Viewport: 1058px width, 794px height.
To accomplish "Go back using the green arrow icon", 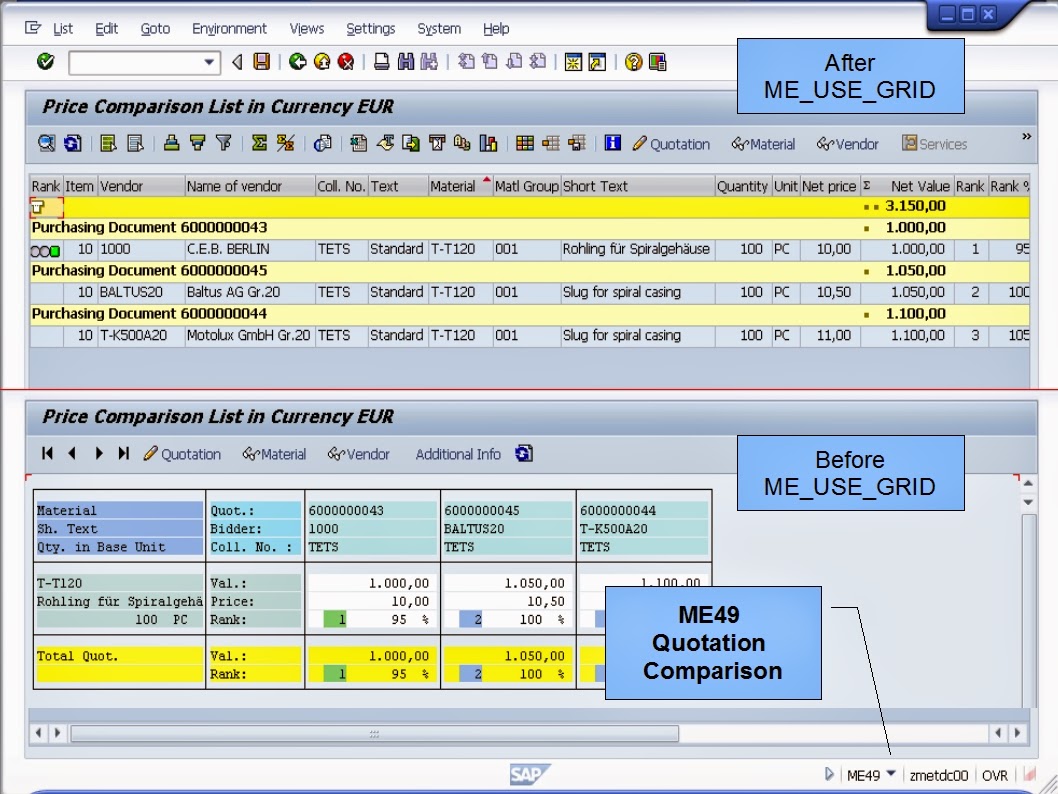I will (x=299, y=62).
